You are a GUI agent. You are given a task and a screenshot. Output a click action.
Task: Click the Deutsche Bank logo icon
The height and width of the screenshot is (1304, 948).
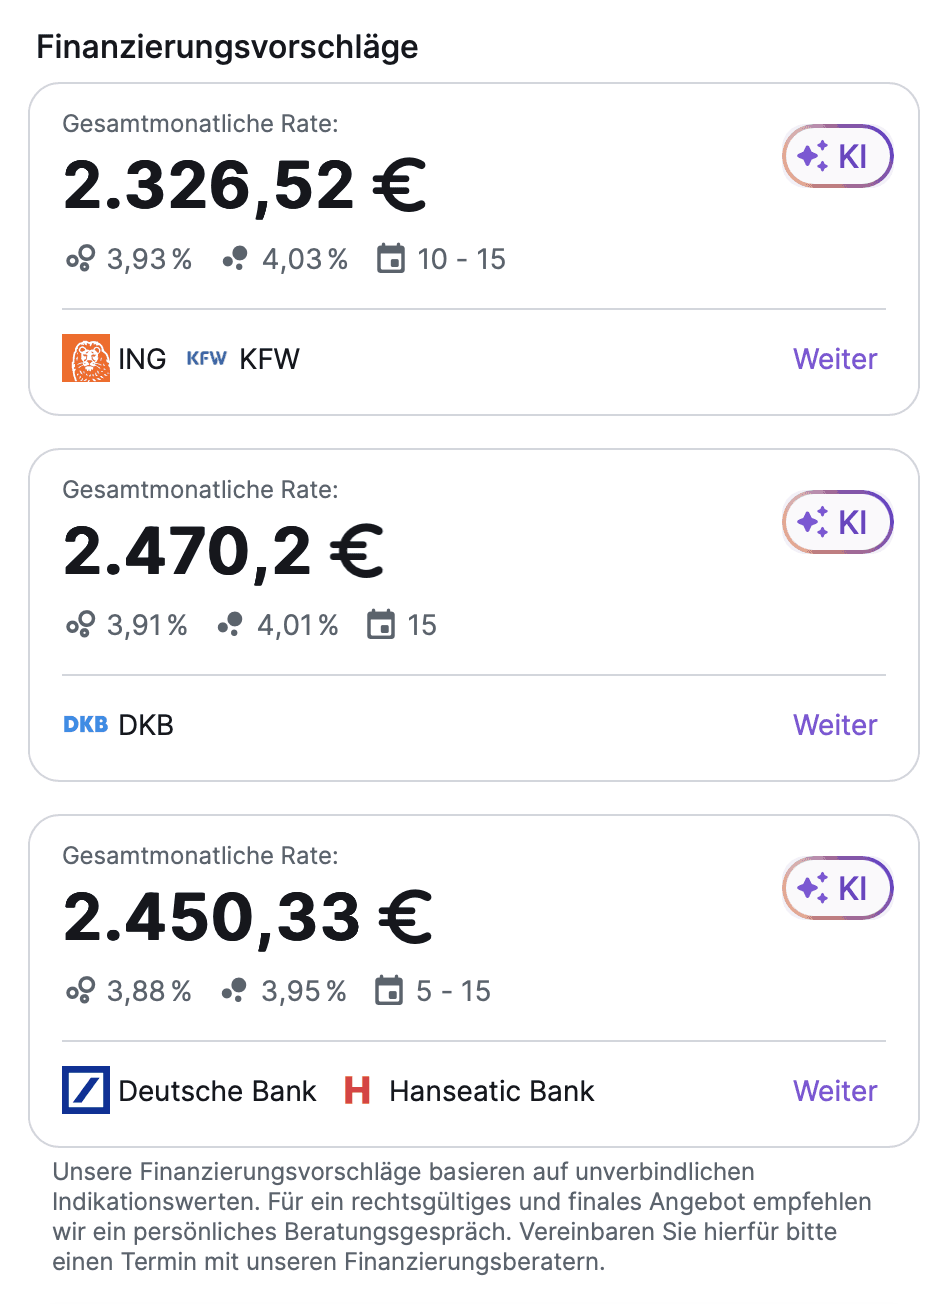click(x=86, y=1091)
